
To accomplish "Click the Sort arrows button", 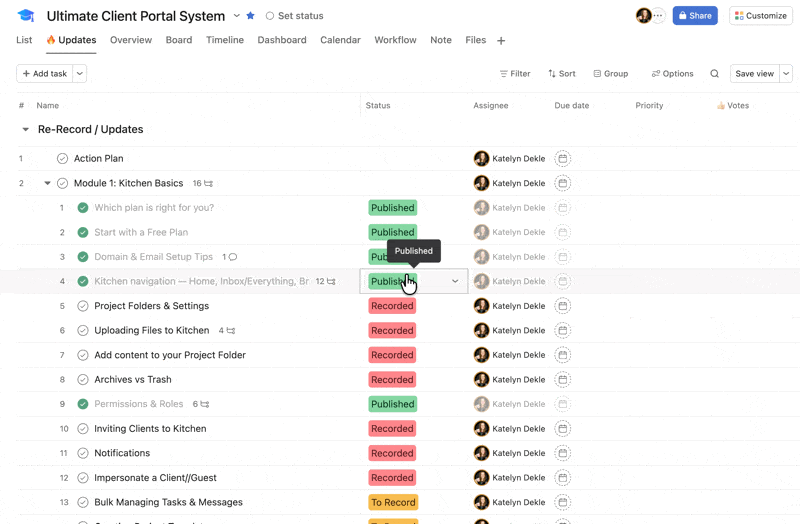I will [x=561, y=74].
